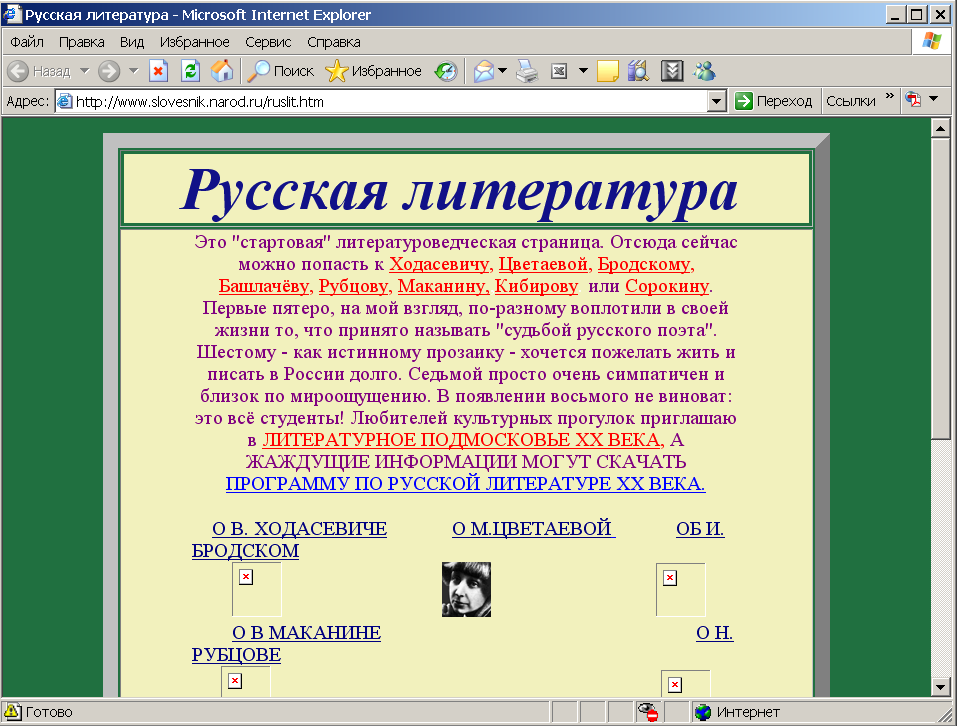Open the Edit button dropdown arrow
This screenshot has height=726, width=957.
click(583, 71)
